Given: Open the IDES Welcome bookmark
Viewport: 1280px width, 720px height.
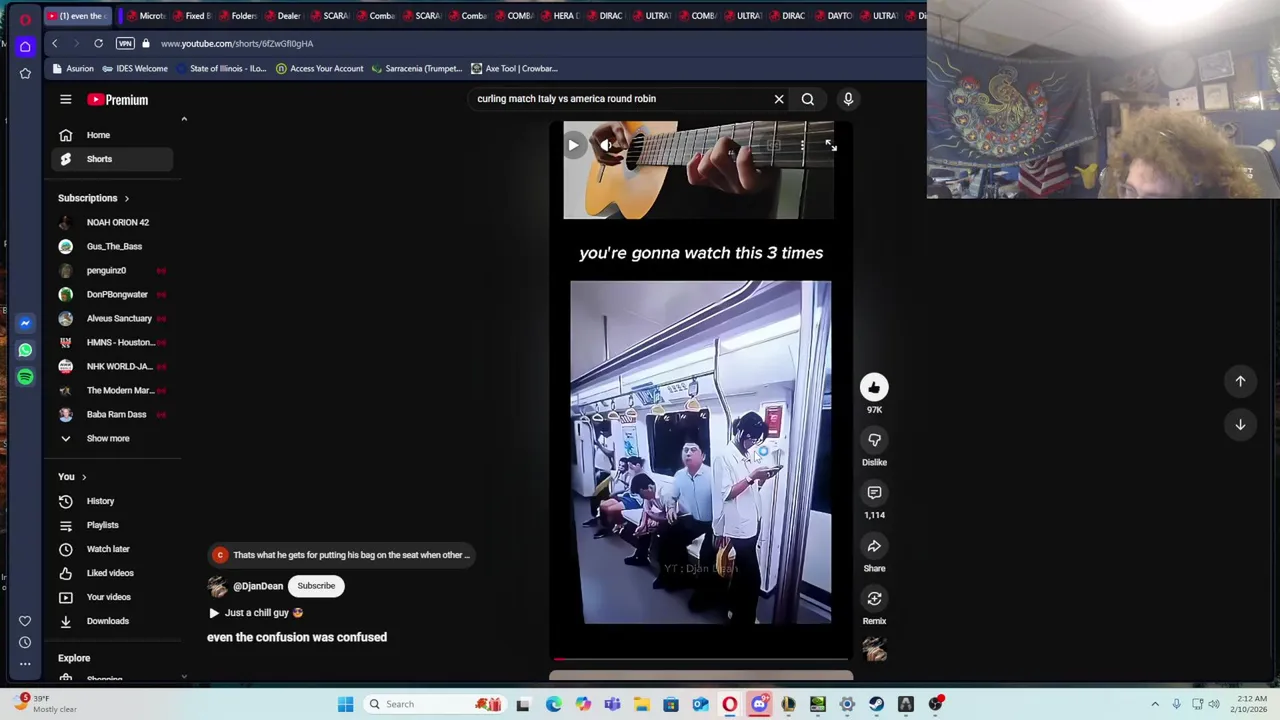Looking at the screenshot, I should [135, 69].
